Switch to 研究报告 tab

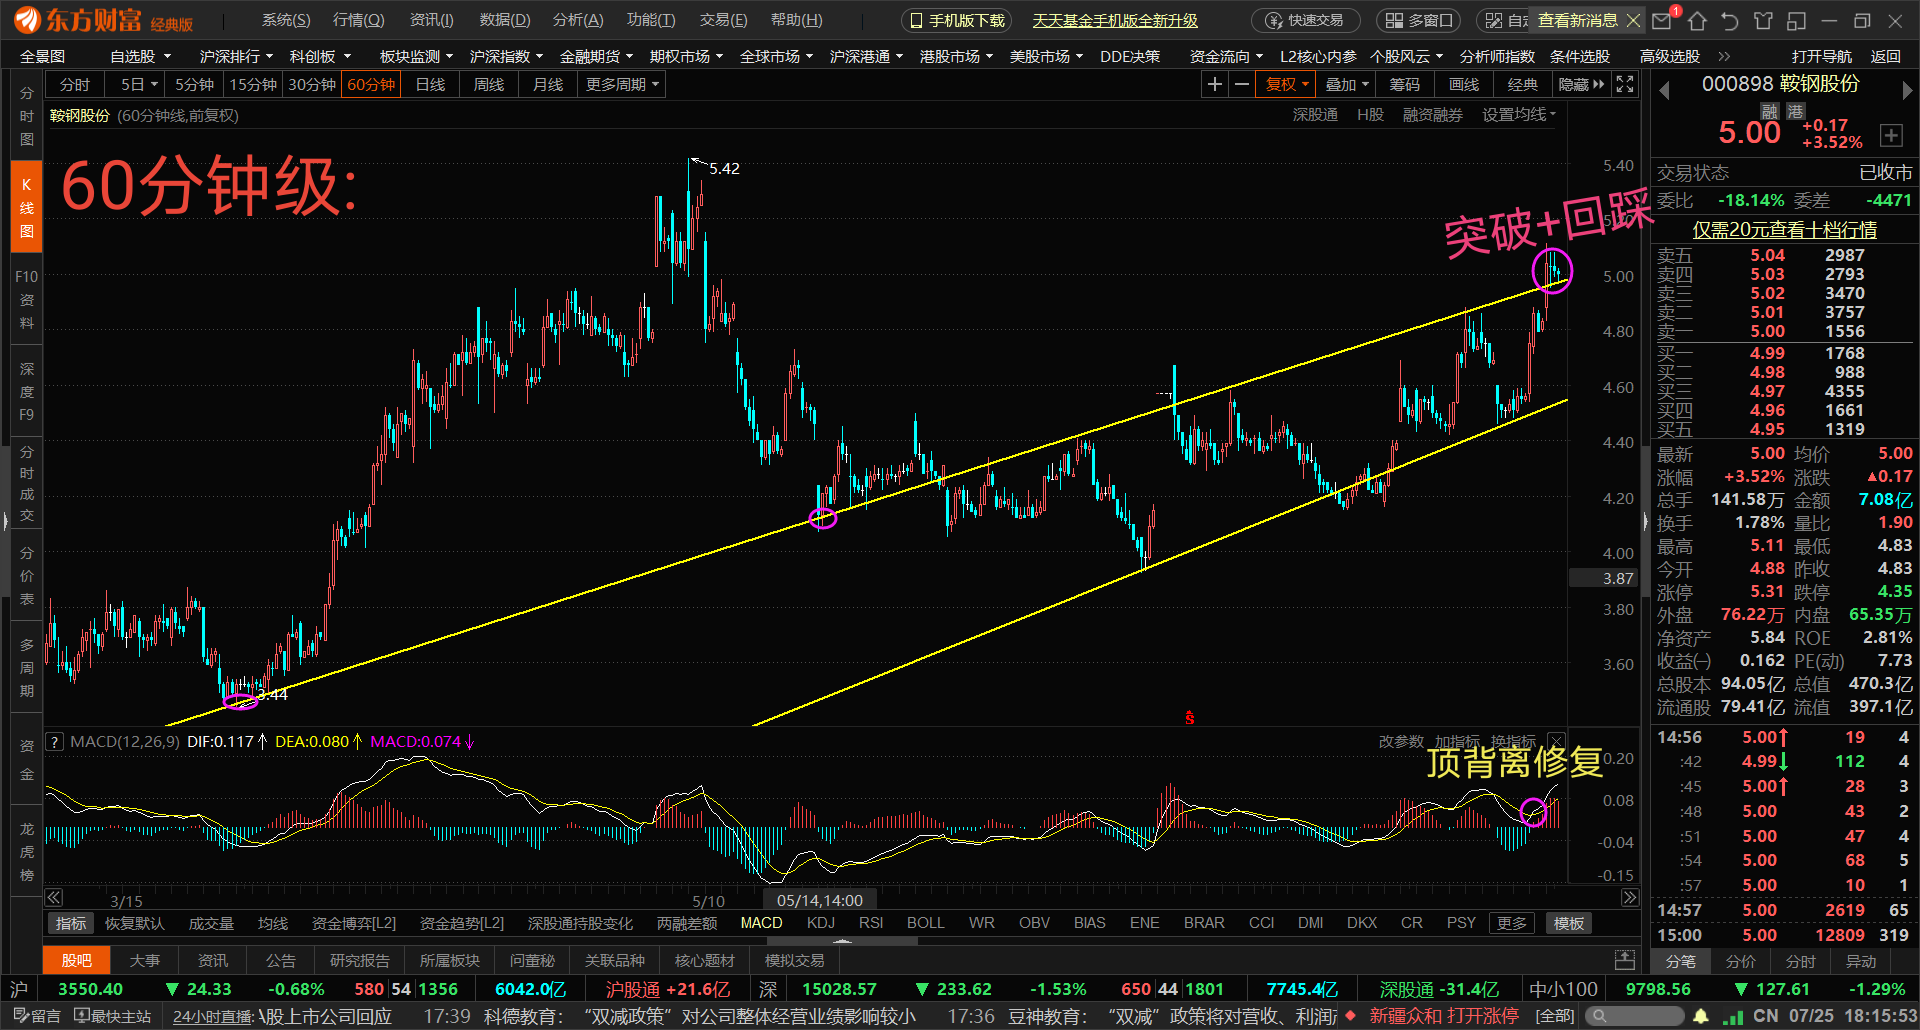(360, 960)
